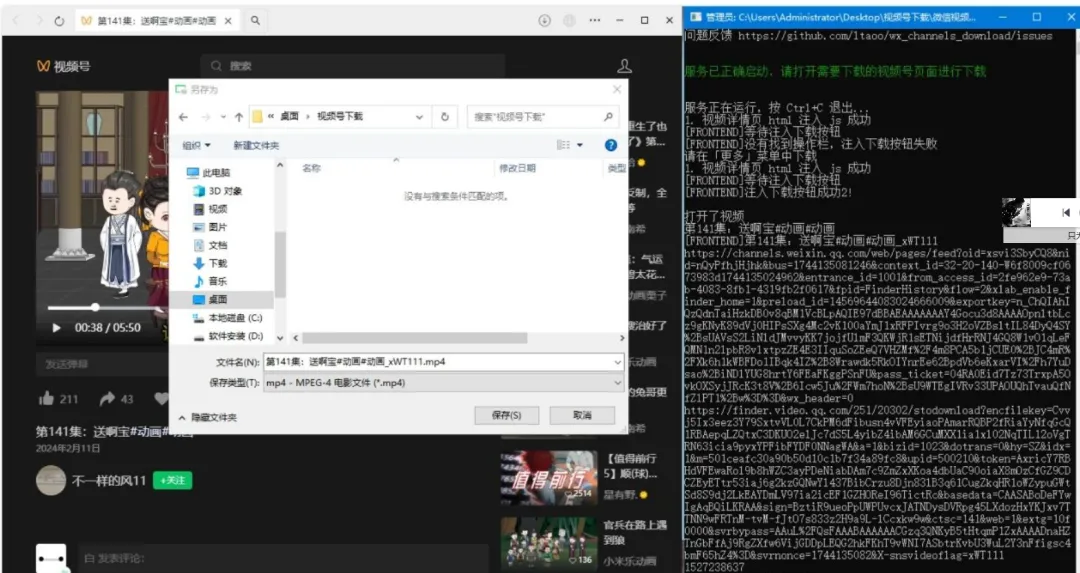This screenshot has height=573, width=1080.
Task: Close the 另存为 dialog
Action: (616, 90)
